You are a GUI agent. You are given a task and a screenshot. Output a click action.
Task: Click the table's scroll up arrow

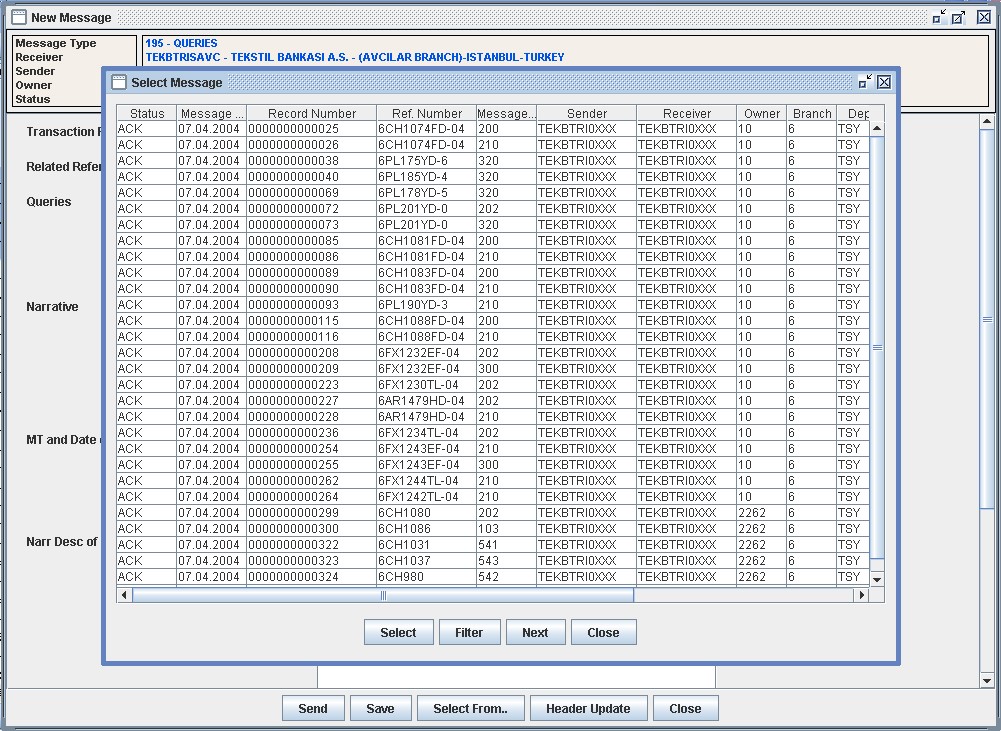click(877, 128)
